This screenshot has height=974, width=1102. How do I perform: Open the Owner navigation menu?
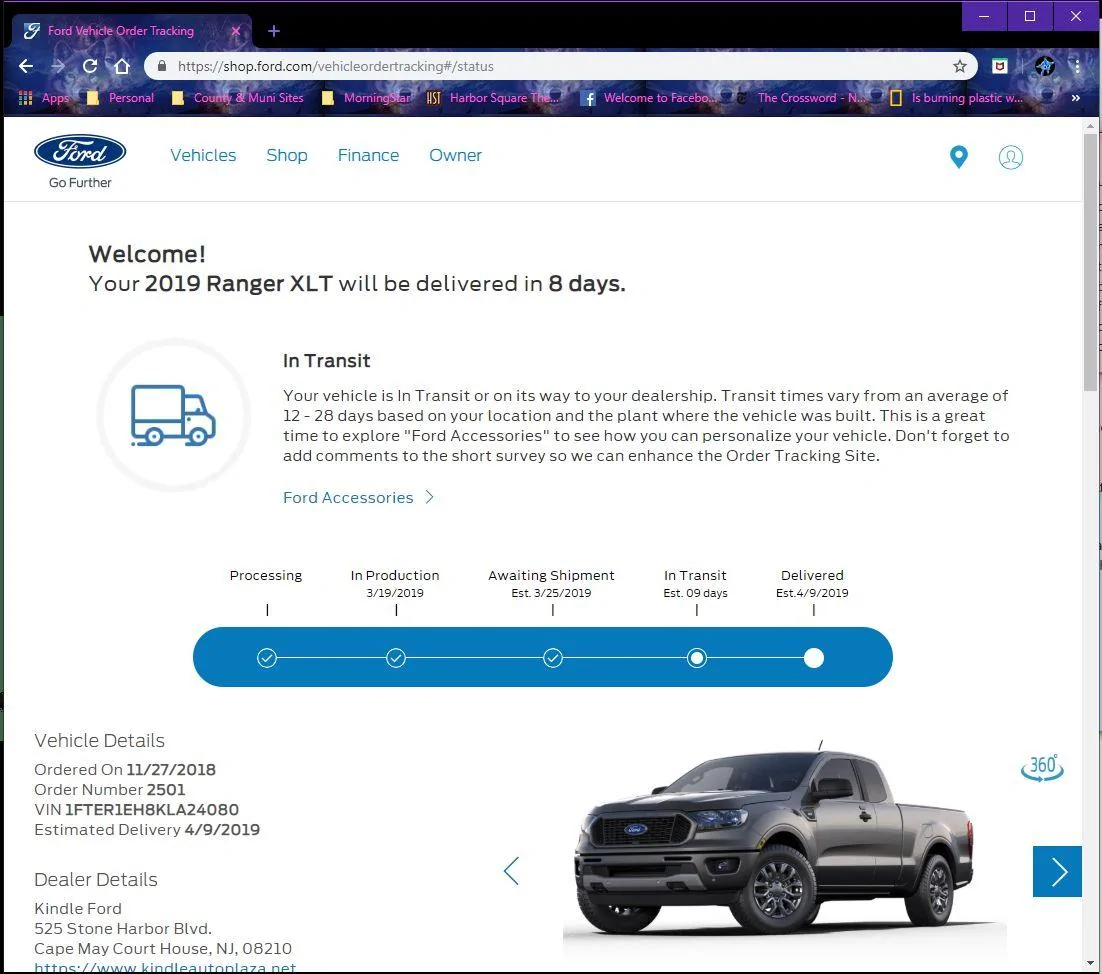[x=455, y=155]
